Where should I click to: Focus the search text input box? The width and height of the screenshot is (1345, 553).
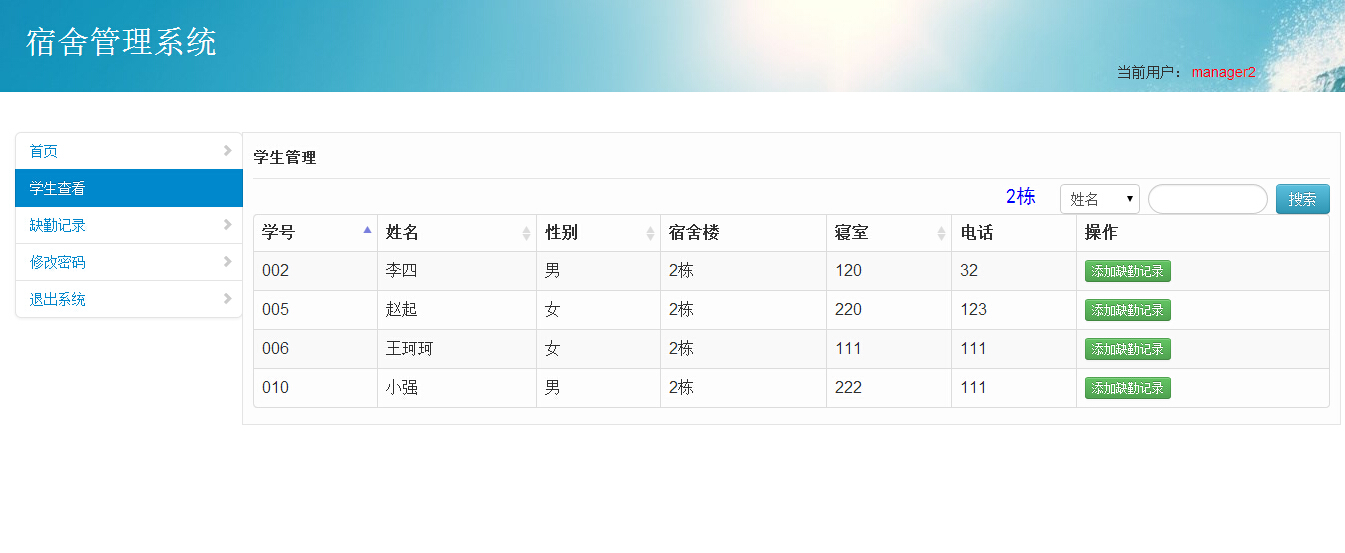pyautogui.click(x=1207, y=199)
